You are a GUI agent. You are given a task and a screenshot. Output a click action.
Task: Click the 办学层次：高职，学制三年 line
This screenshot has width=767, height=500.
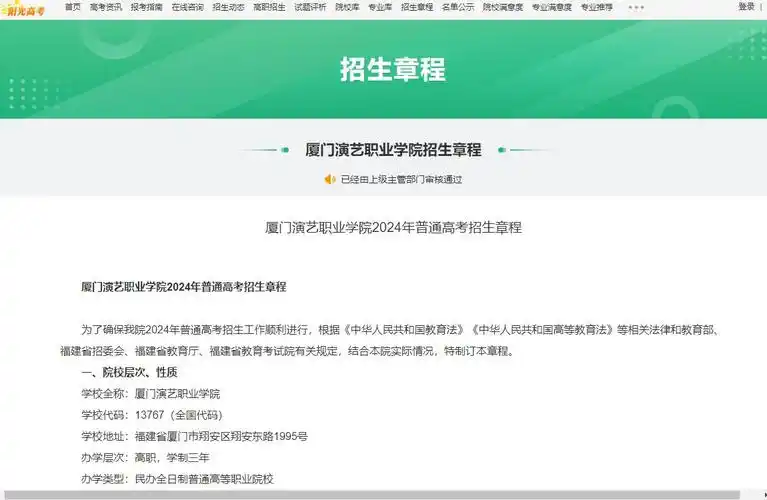pos(145,458)
